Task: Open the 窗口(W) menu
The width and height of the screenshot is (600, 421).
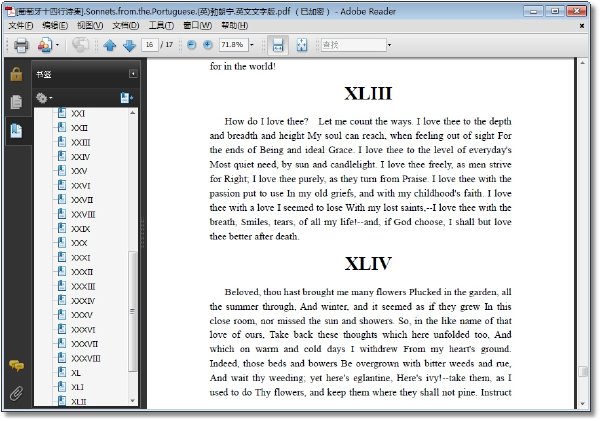Action: [197, 26]
